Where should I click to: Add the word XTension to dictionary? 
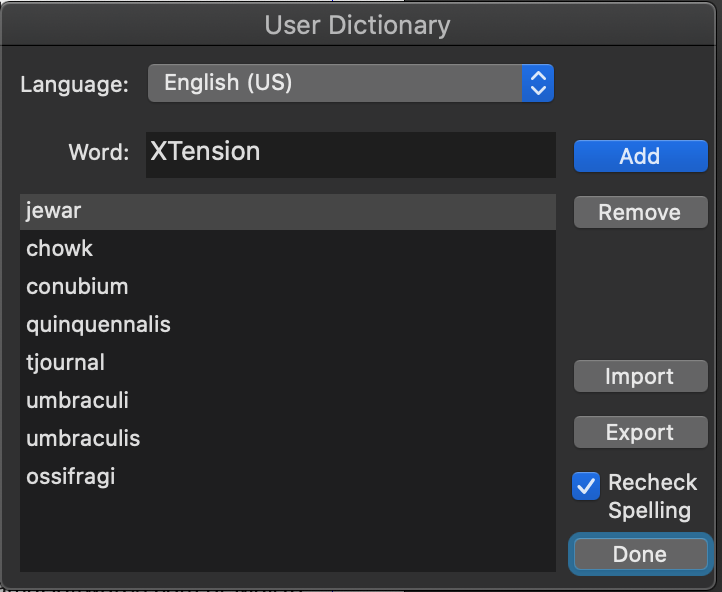tap(640, 156)
